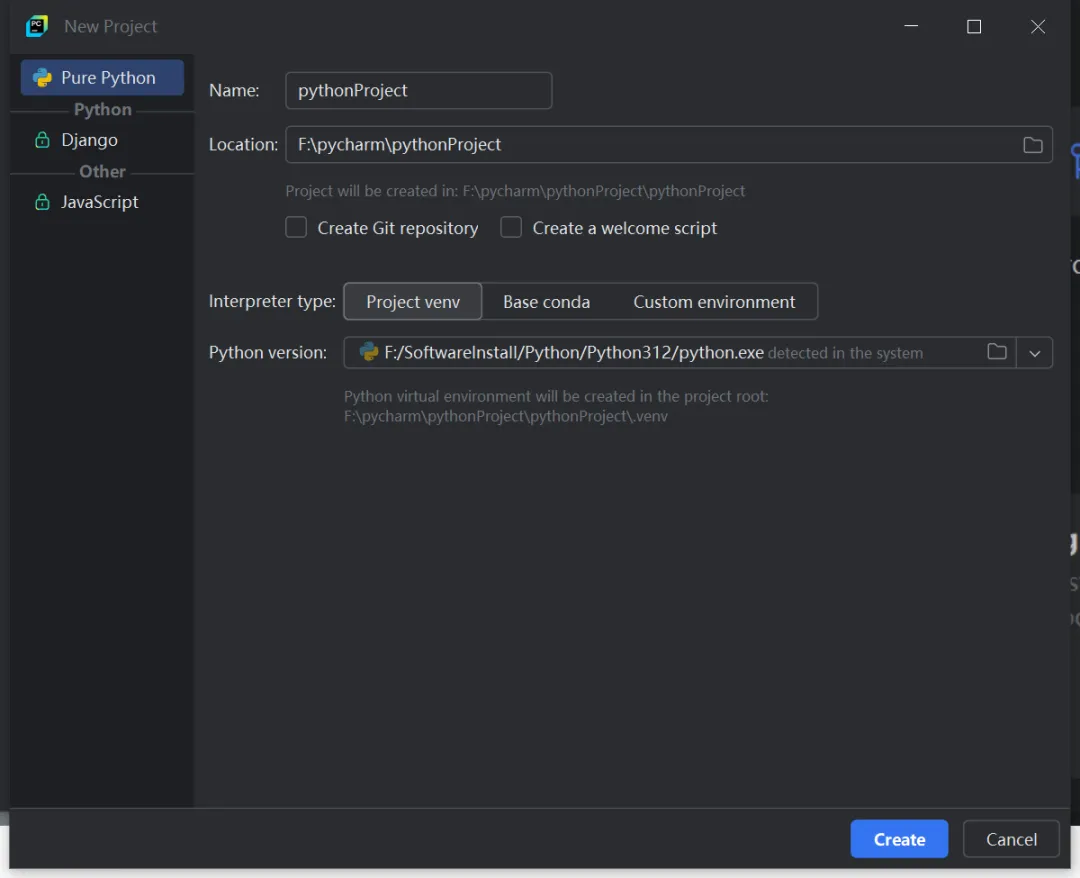The height and width of the screenshot is (878, 1080).
Task: Expand Python version dropdown arrow
Action: [1035, 353]
